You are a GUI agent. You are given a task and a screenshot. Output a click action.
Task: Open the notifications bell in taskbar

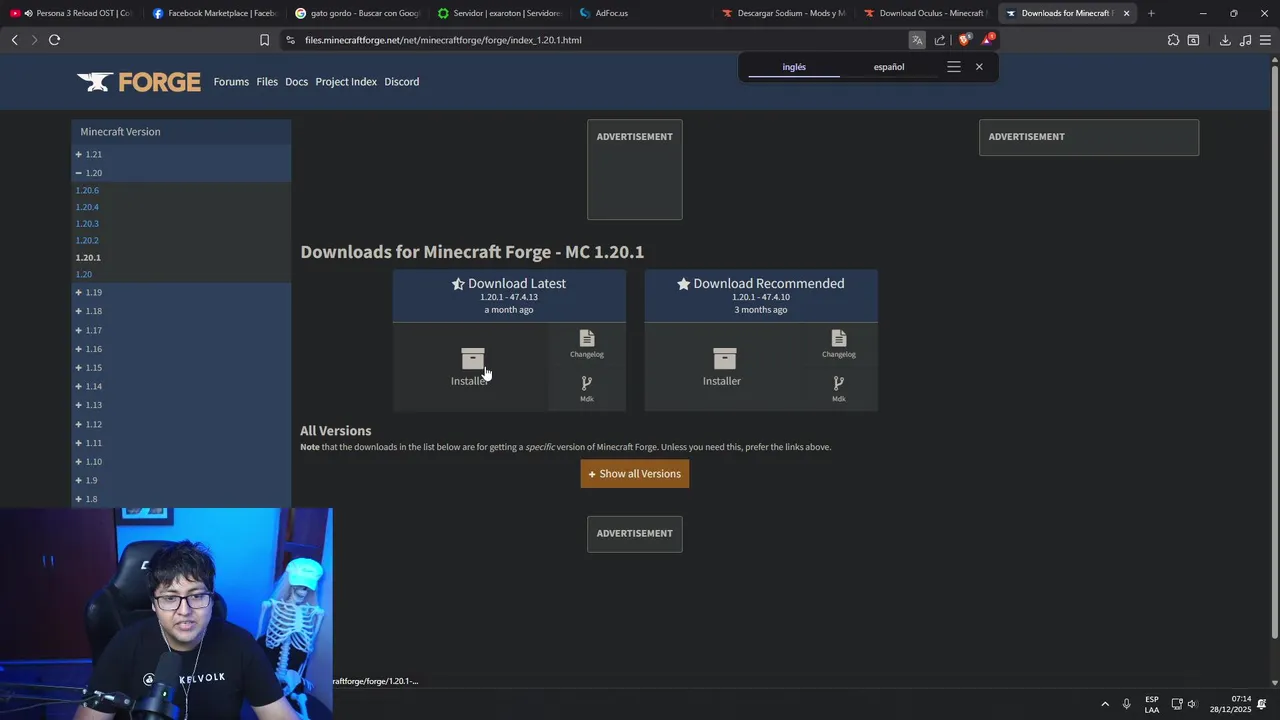tap(1261, 704)
